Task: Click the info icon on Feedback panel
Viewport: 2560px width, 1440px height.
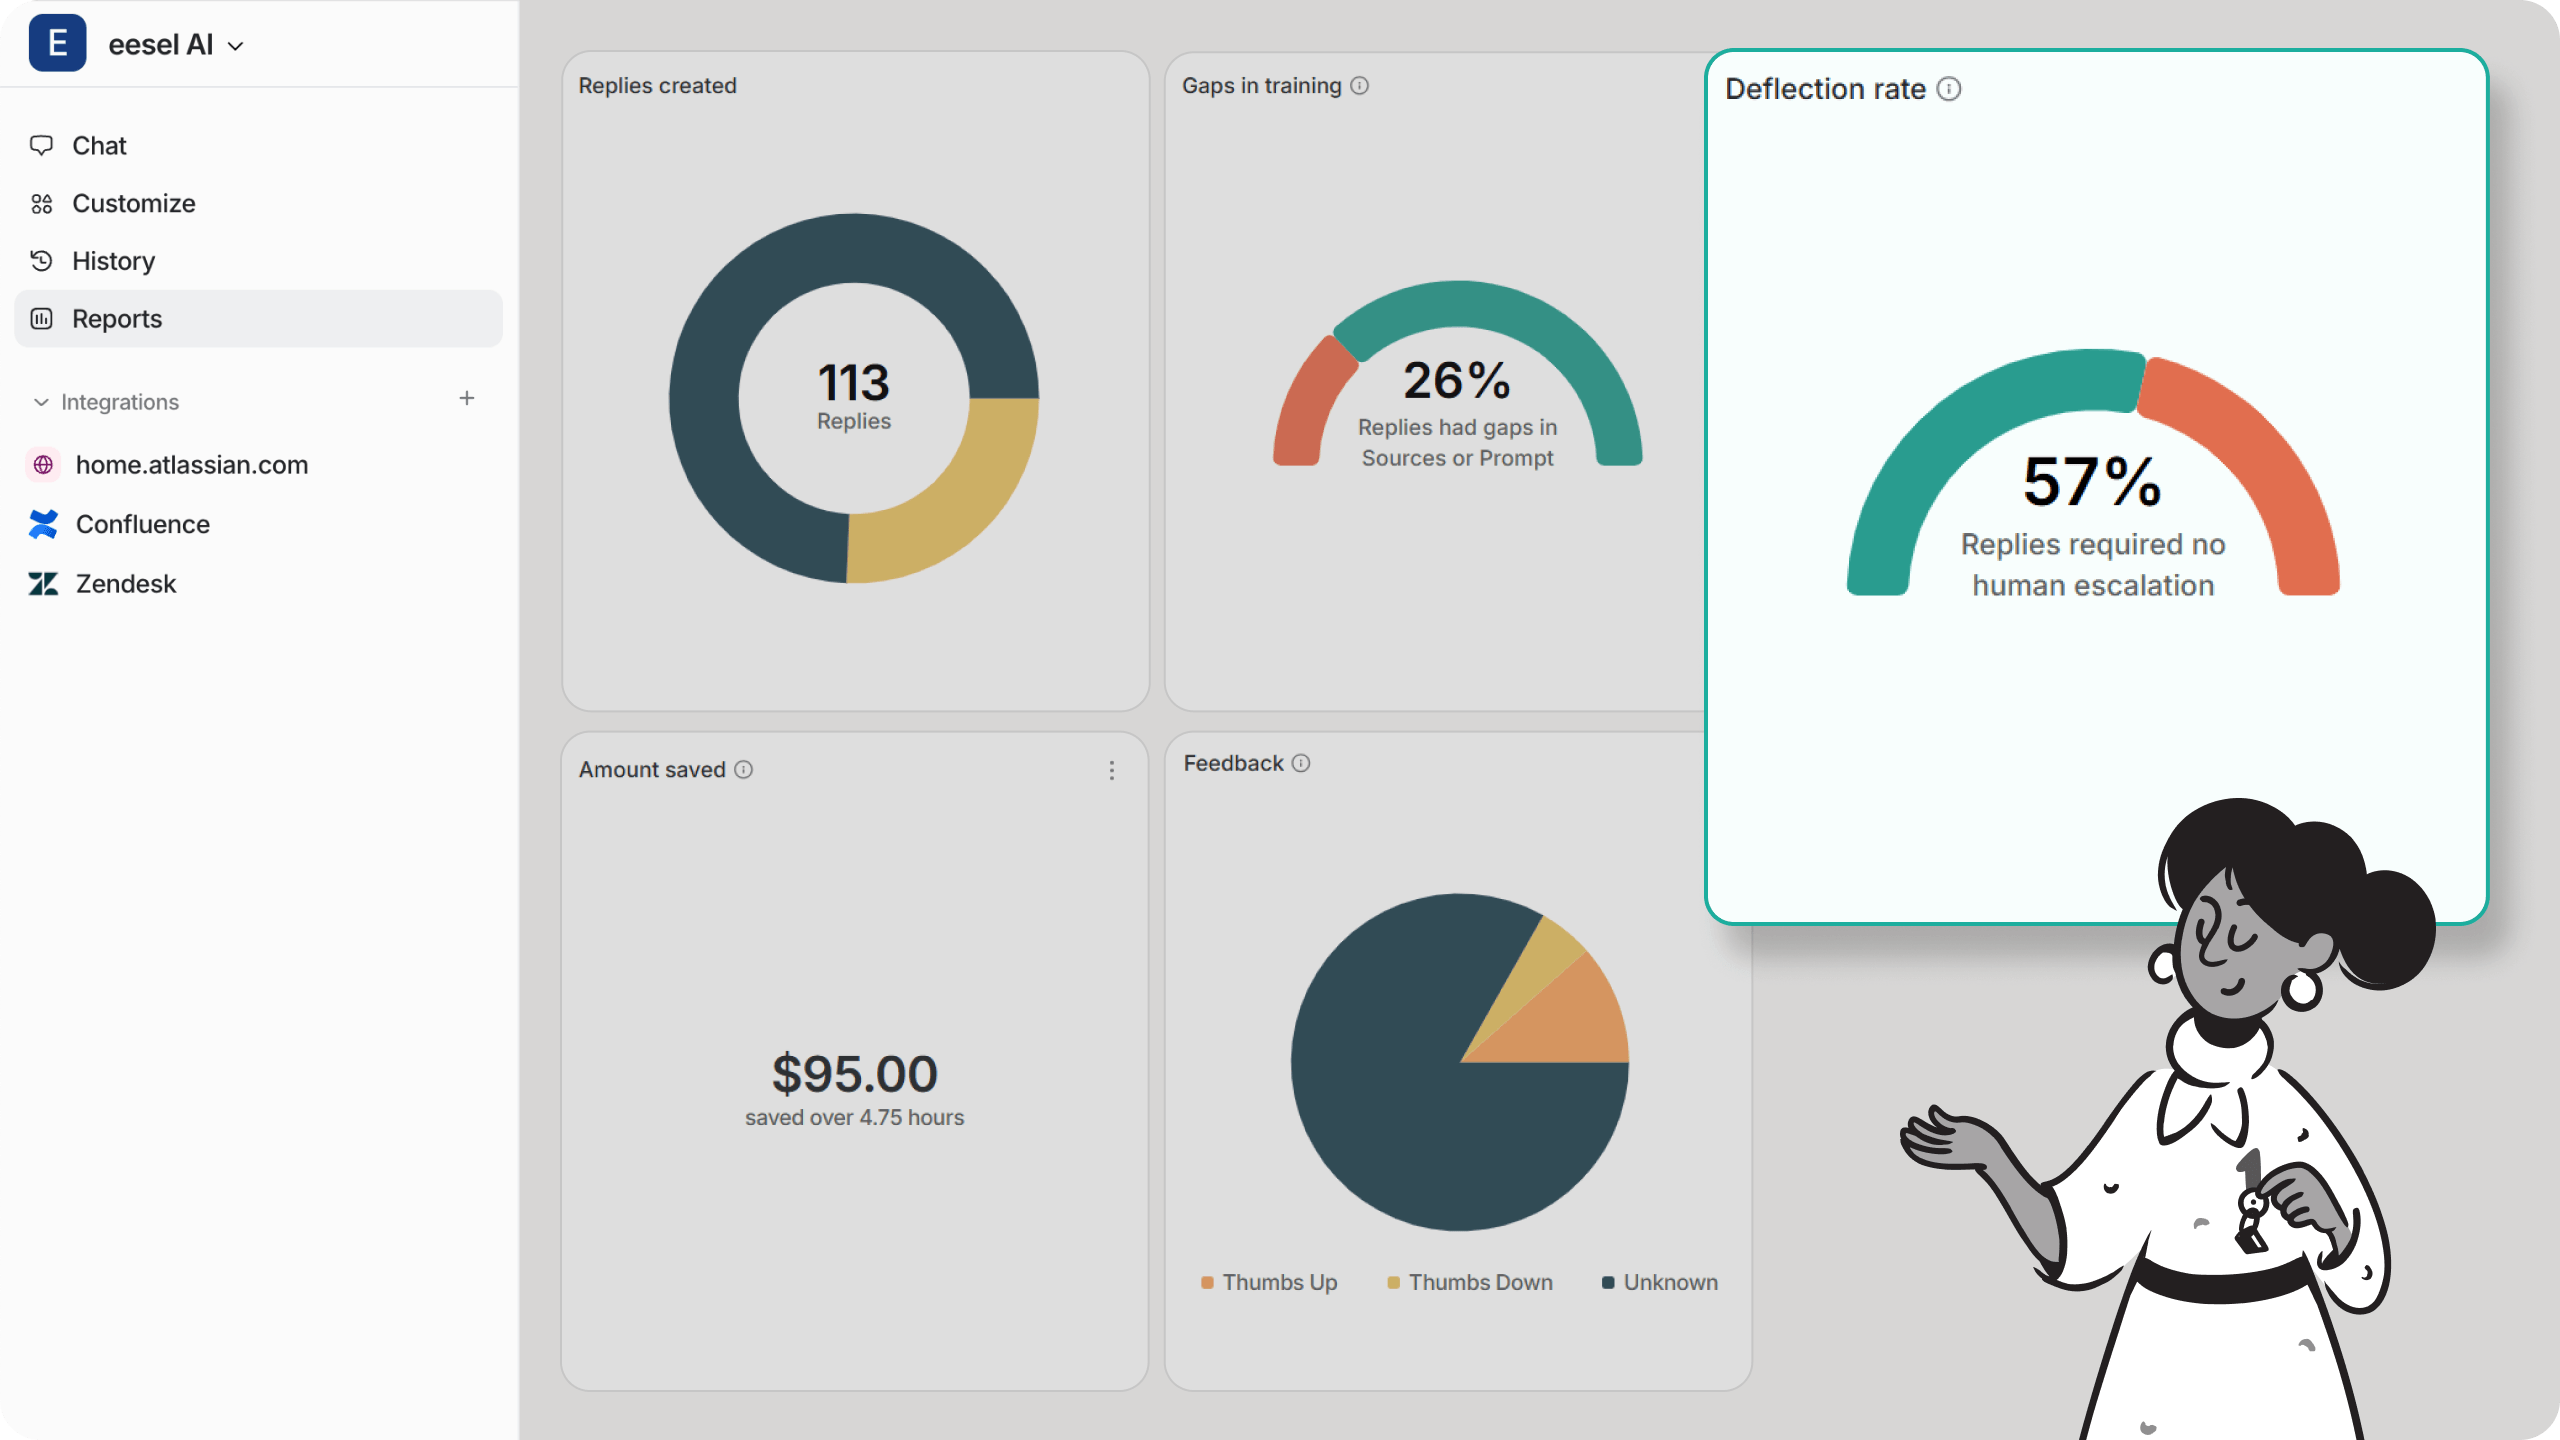Action: (1299, 763)
